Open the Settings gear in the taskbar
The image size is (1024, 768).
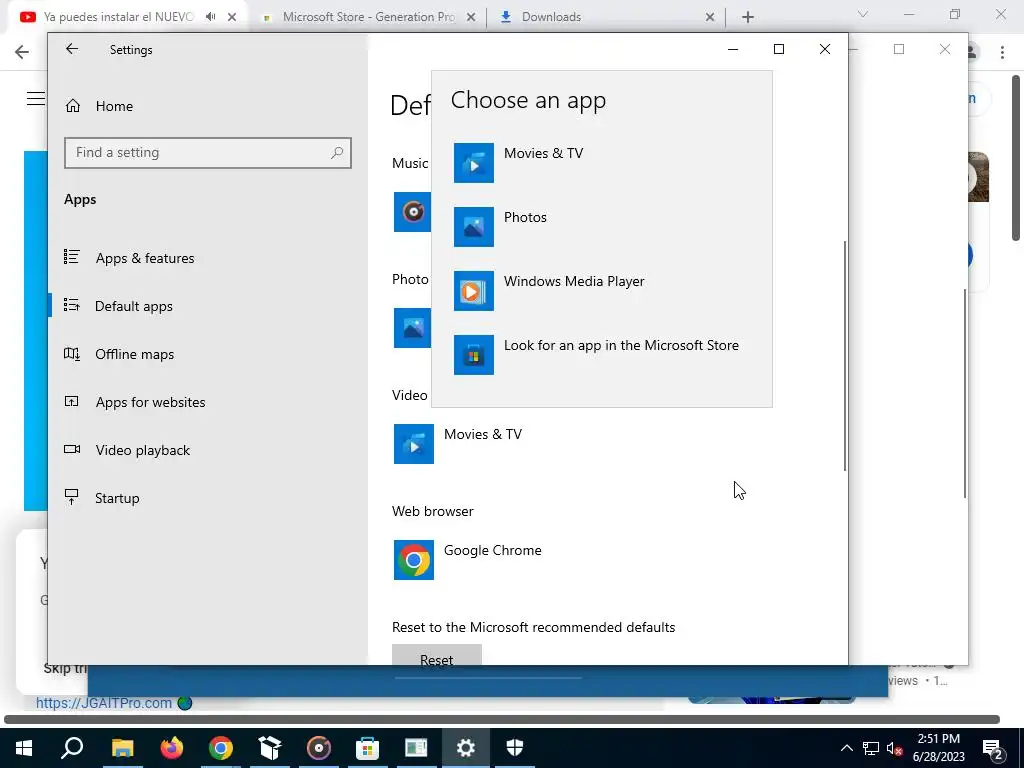(466, 748)
